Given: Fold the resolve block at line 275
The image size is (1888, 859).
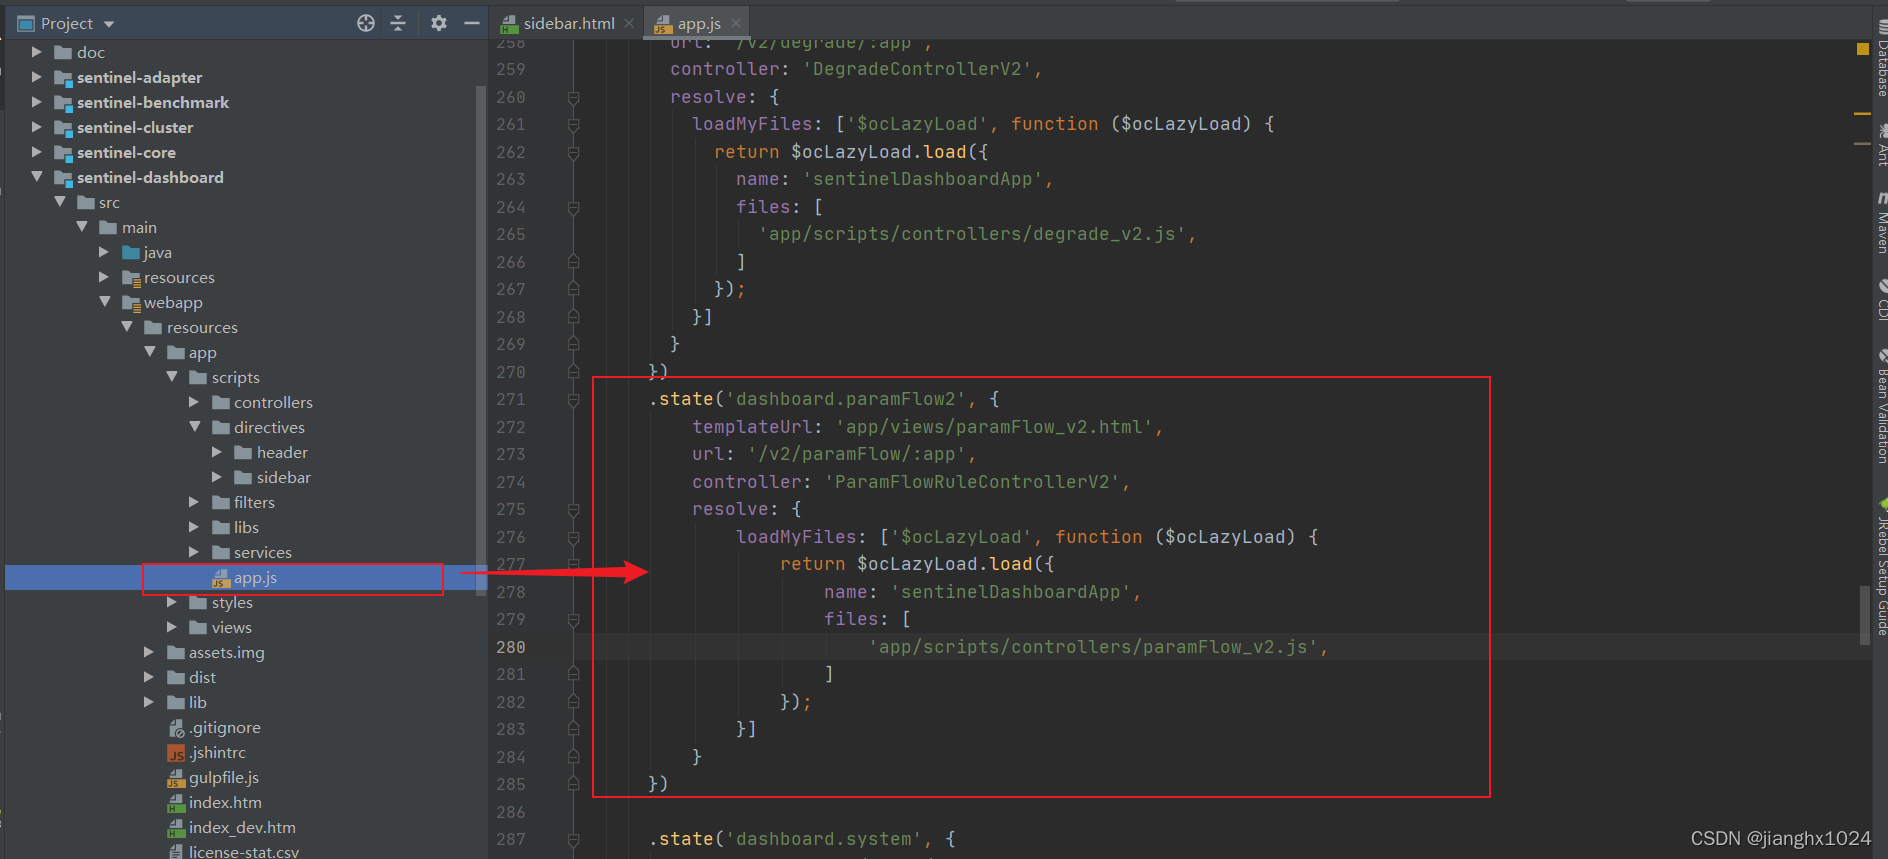Looking at the screenshot, I should 574,510.
